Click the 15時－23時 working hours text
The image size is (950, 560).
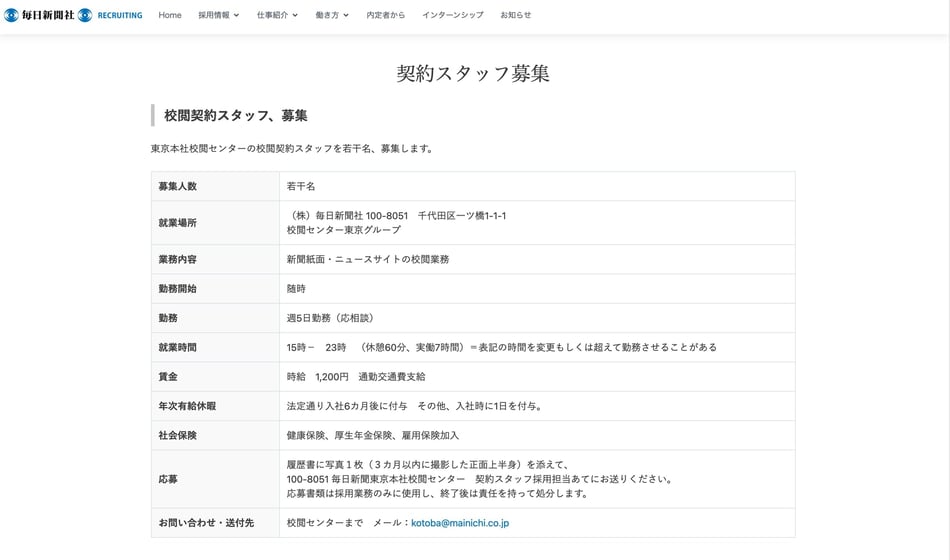[316, 347]
